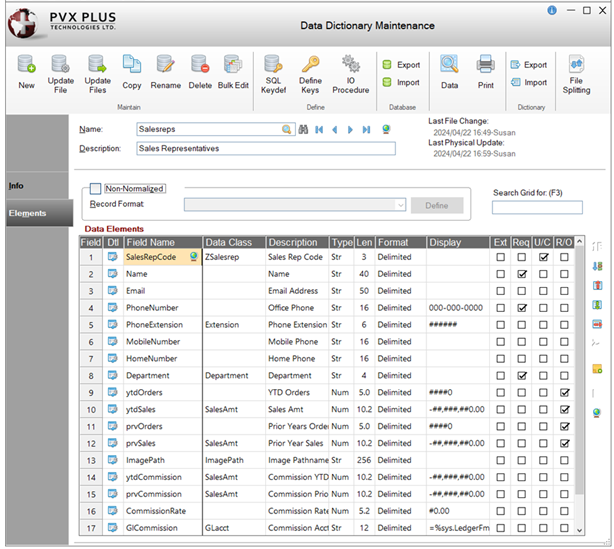Uncheck Req for the Name field
This screenshot has width=614, height=549.
coord(522,274)
